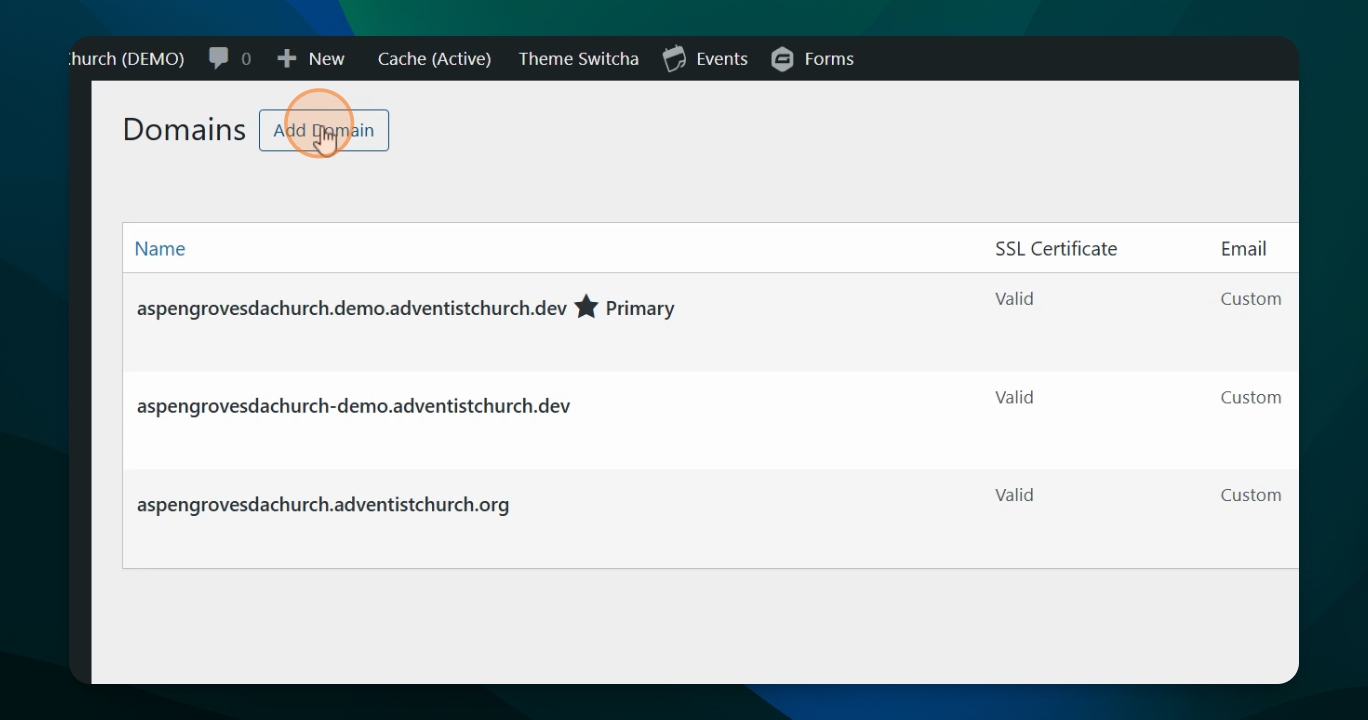
Task: Click Valid SSL status of .org domain
Action: 1014,495
